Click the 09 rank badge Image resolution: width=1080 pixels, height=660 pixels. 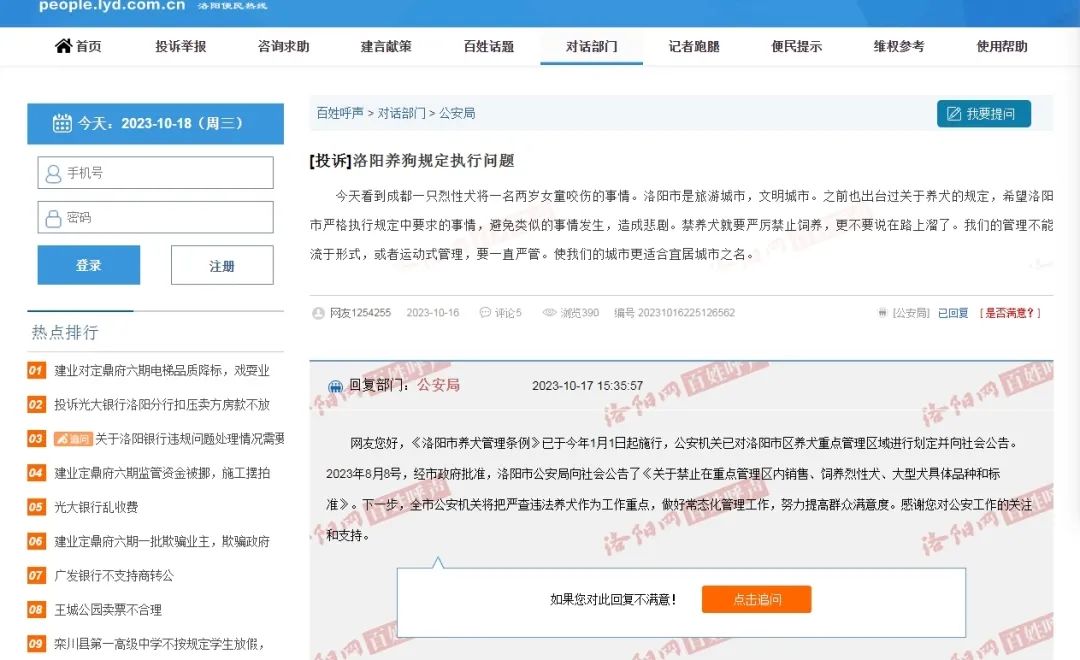tap(36, 643)
